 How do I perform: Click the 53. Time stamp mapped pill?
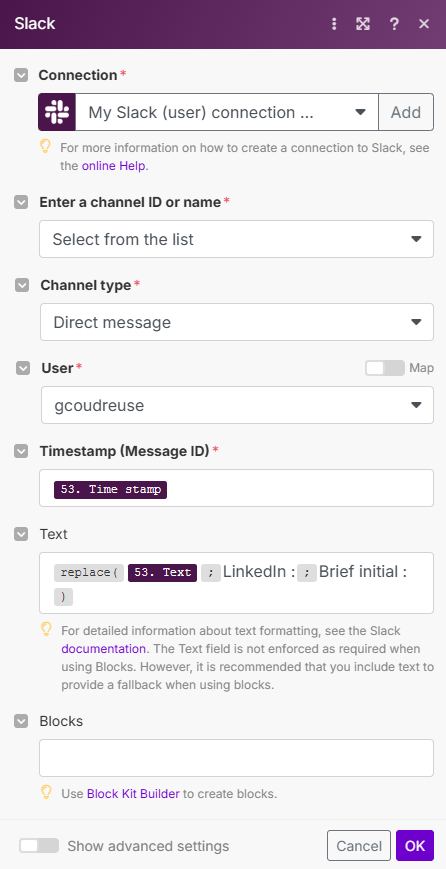[110, 489]
